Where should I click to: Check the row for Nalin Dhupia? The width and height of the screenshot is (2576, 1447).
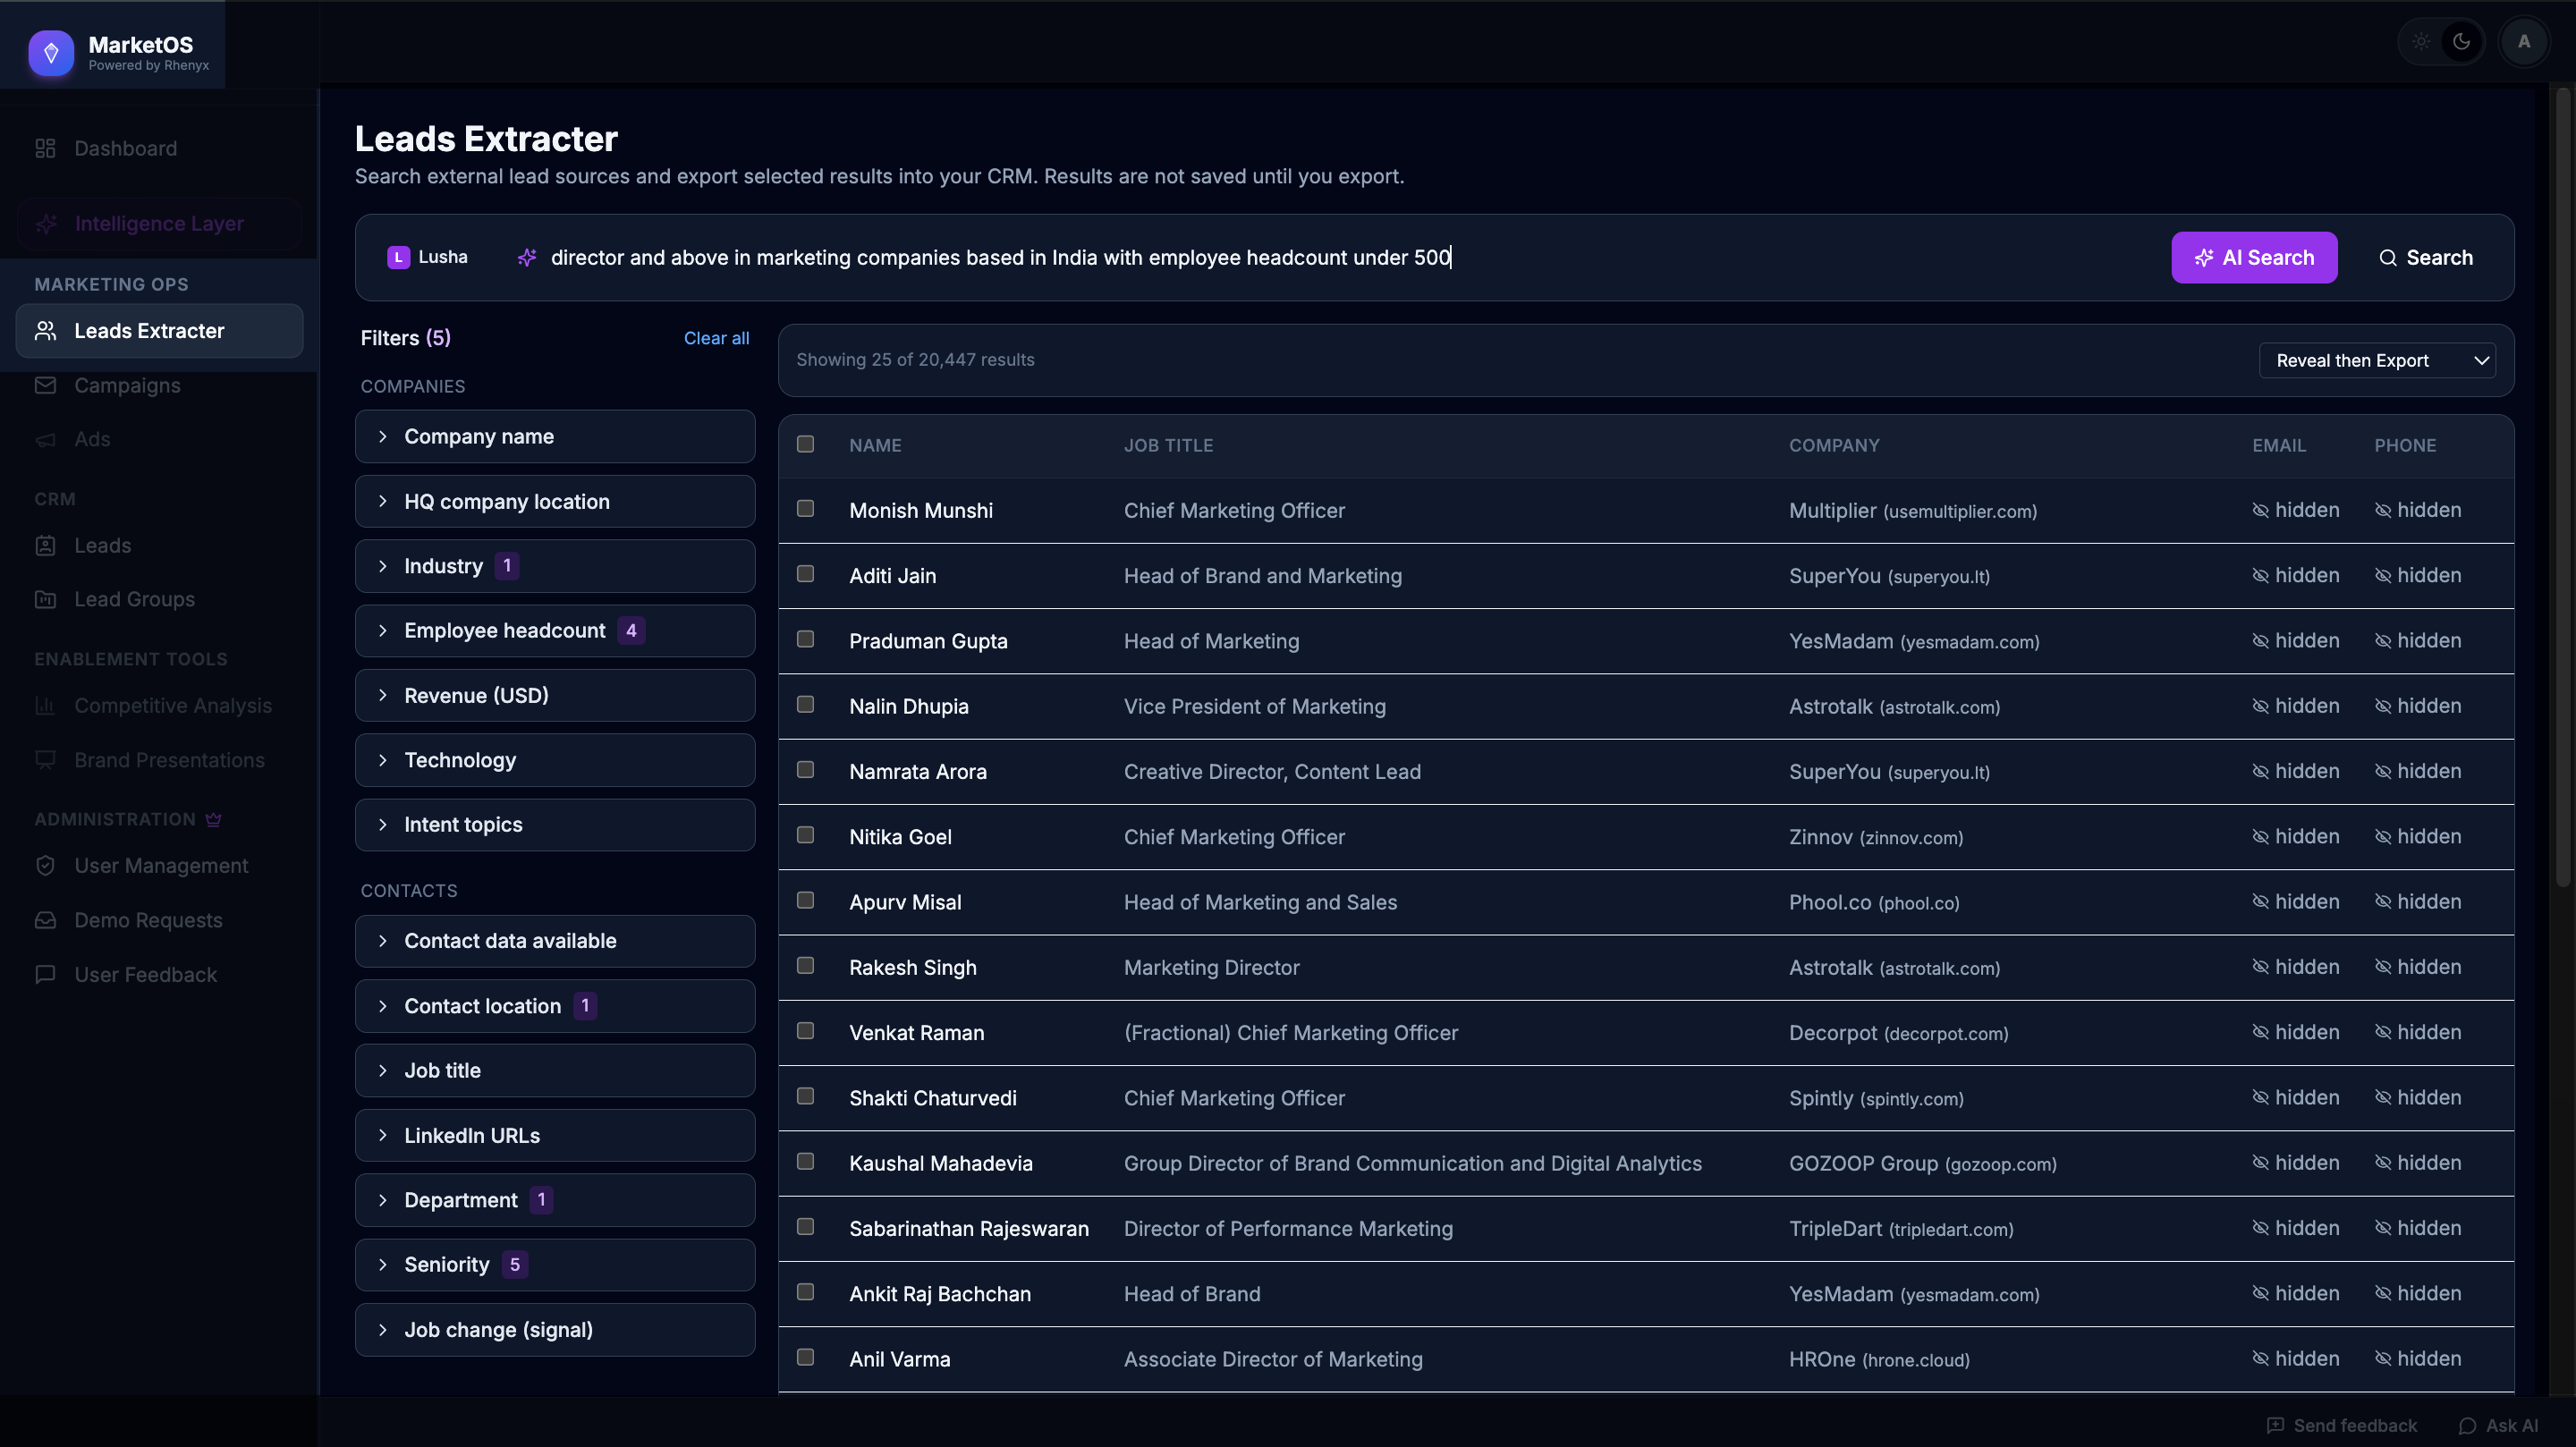tap(805, 704)
